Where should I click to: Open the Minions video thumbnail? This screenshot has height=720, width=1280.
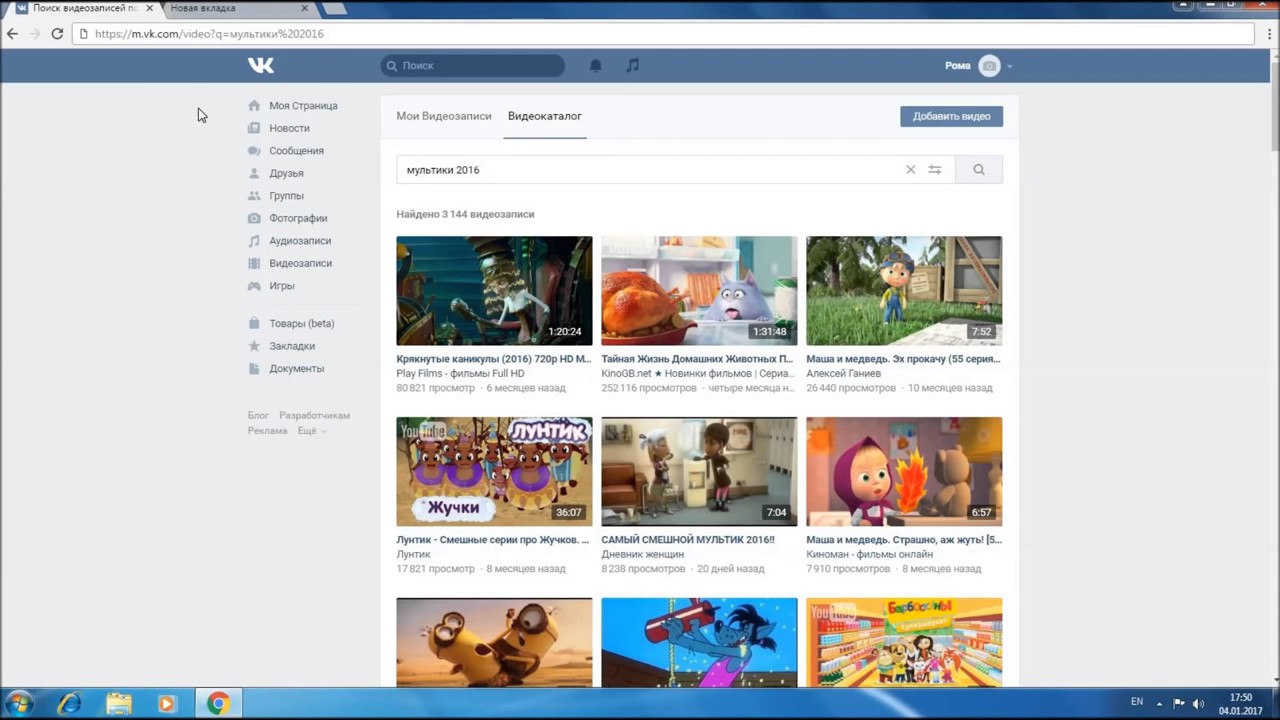(x=494, y=643)
